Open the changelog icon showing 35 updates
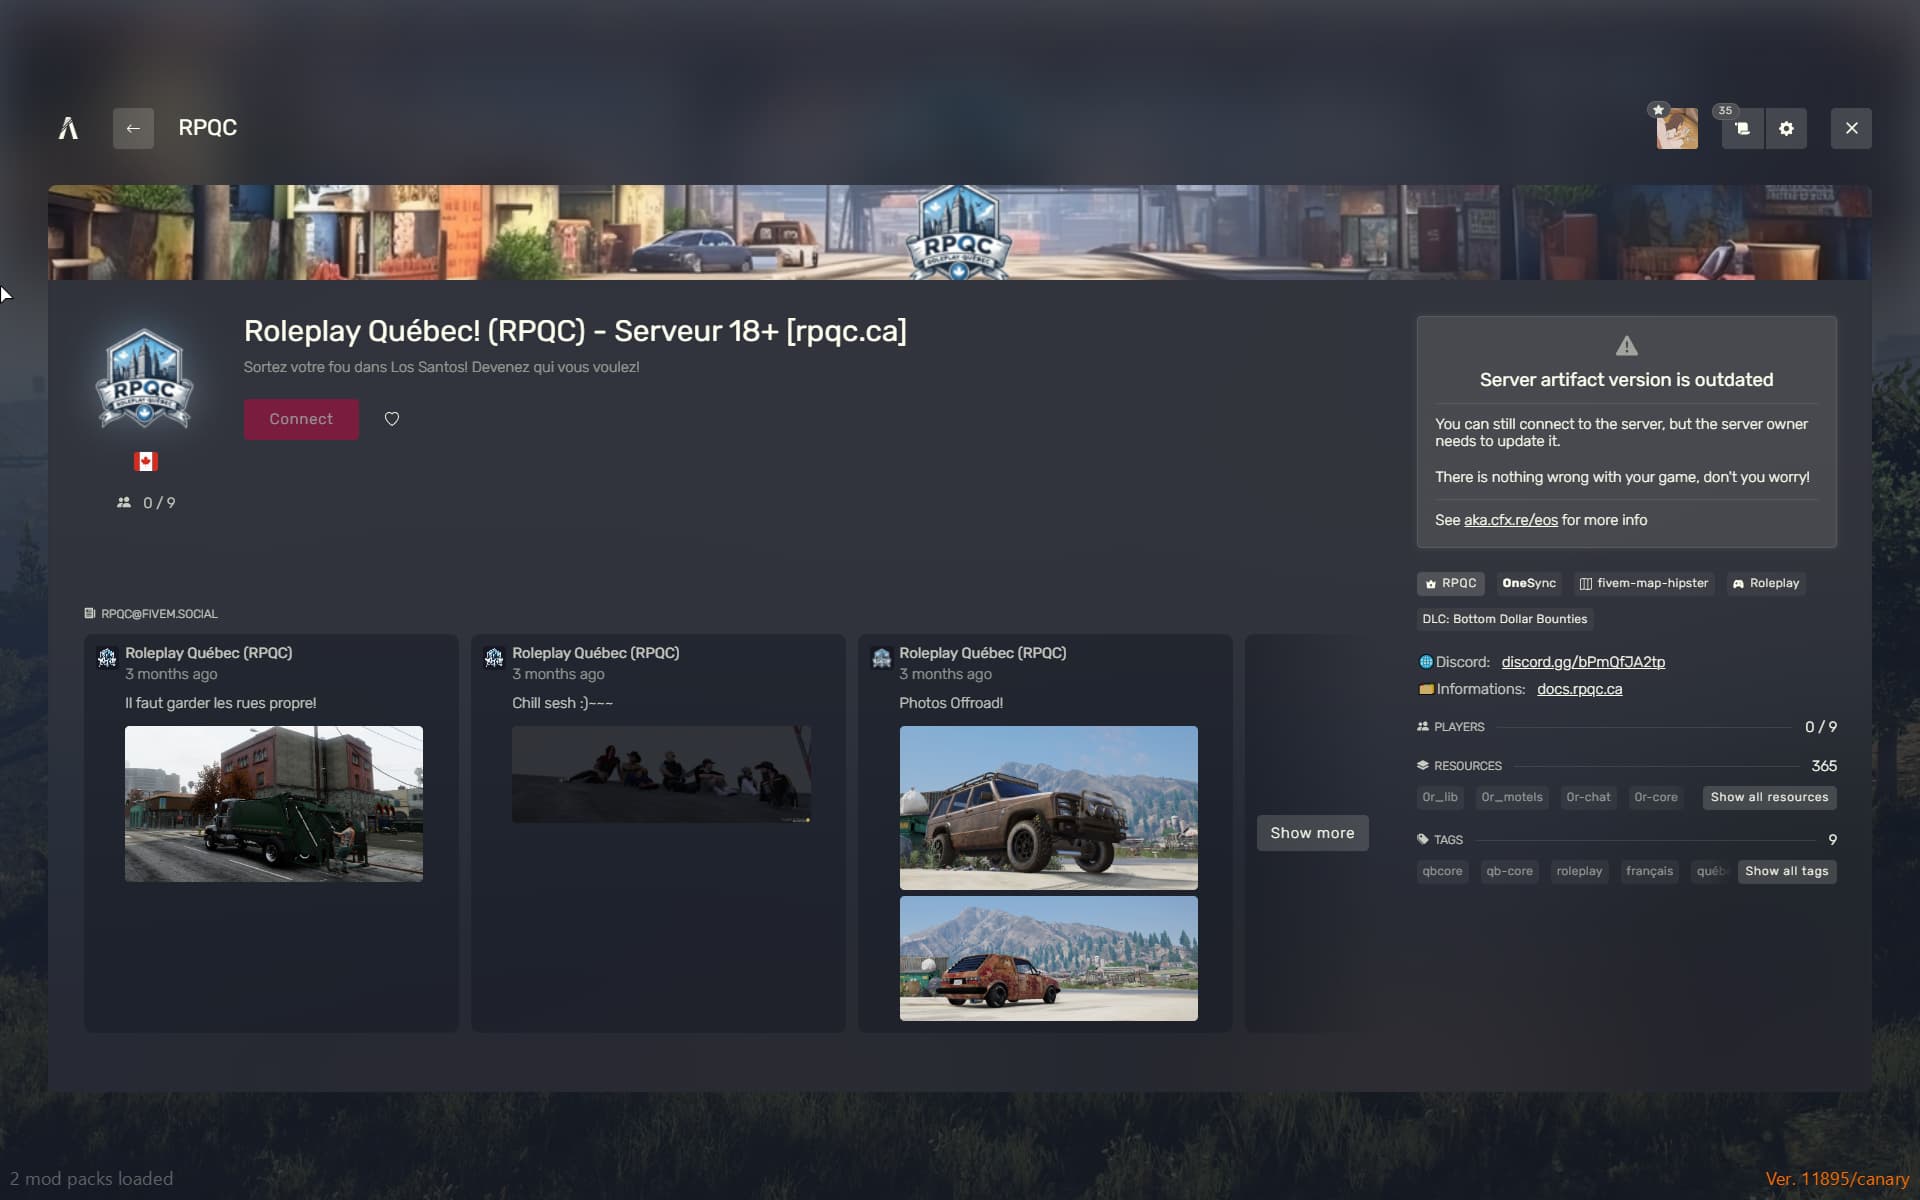Image resolution: width=1920 pixels, height=1200 pixels. [x=1741, y=128]
